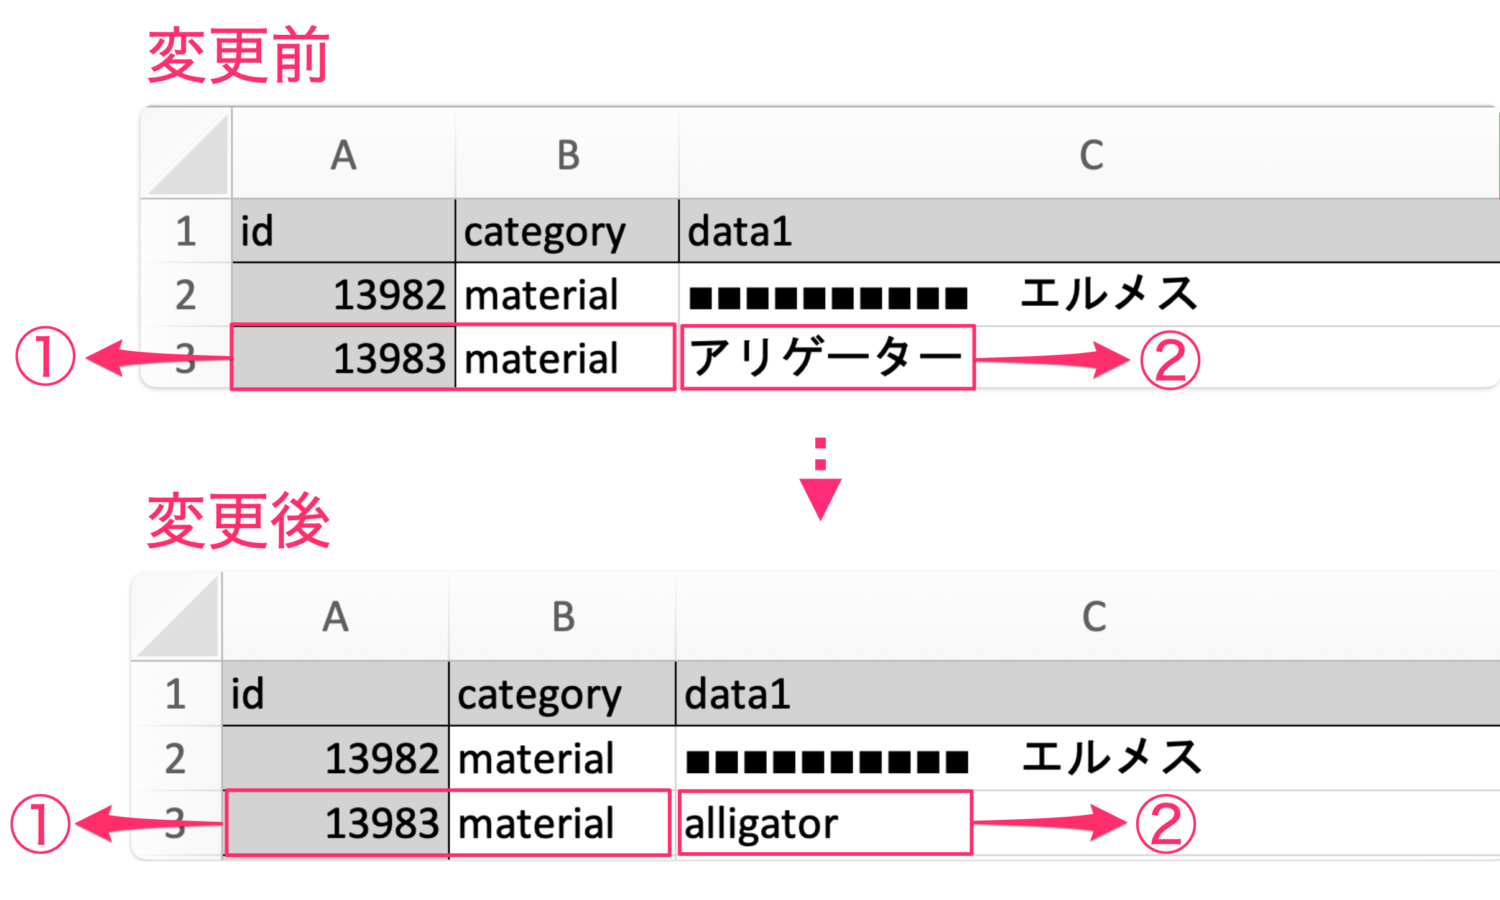The image size is (1500, 900).
Task: Click the circled number 2 next to alligator
Action: click(x=1166, y=824)
